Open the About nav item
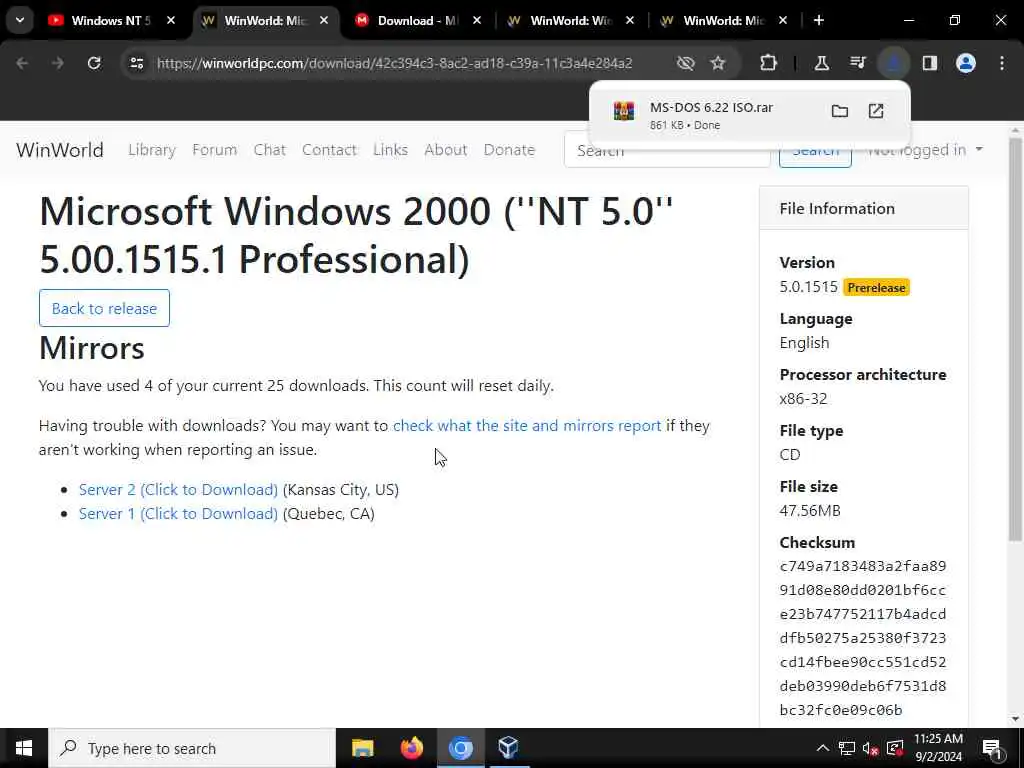The width and height of the screenshot is (1024, 768). point(445,150)
